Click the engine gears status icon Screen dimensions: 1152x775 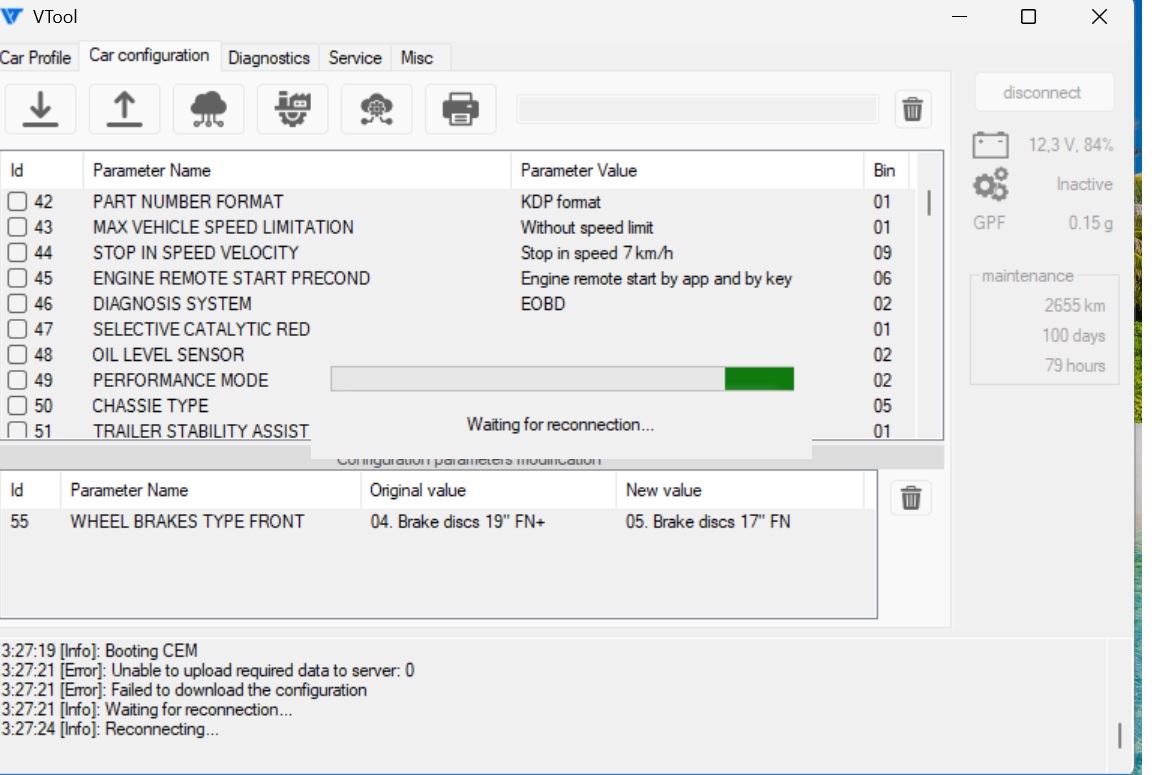(x=990, y=184)
